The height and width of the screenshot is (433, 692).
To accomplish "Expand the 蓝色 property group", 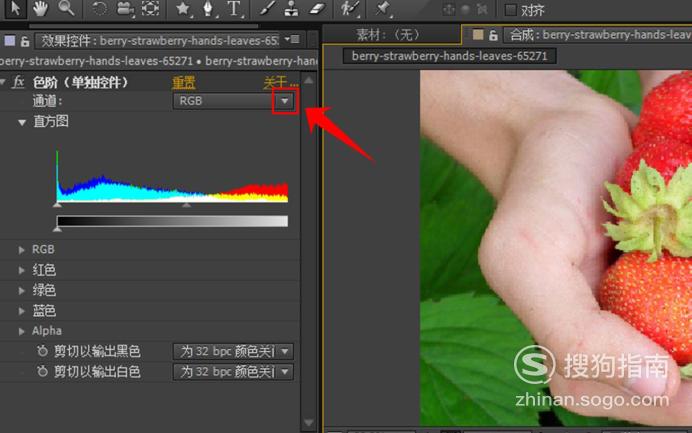I will click(22, 311).
